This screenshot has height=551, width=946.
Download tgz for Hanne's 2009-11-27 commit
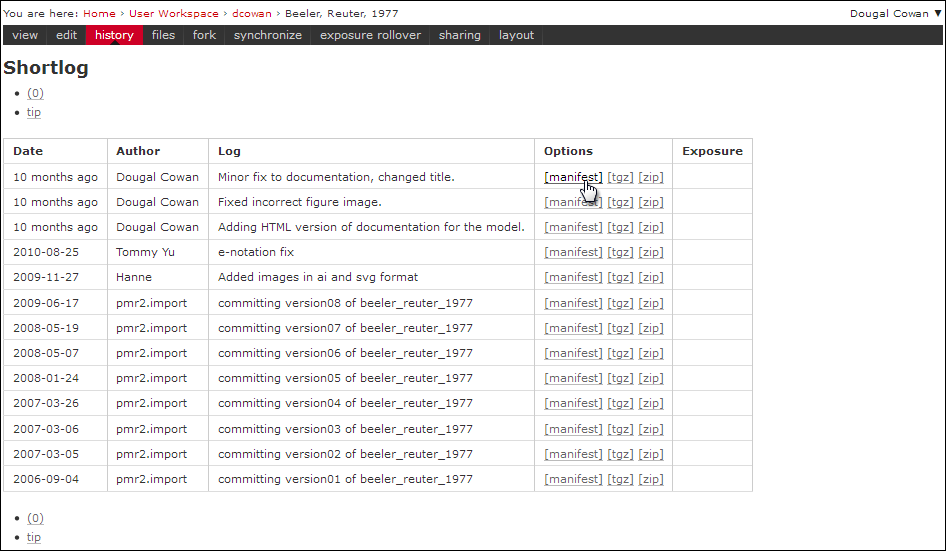tap(620, 277)
